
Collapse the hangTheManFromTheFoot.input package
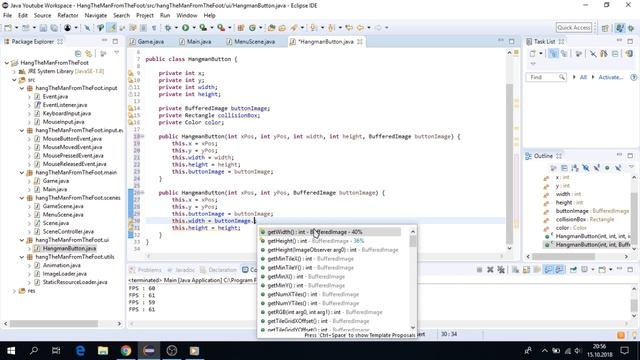(x=22, y=88)
